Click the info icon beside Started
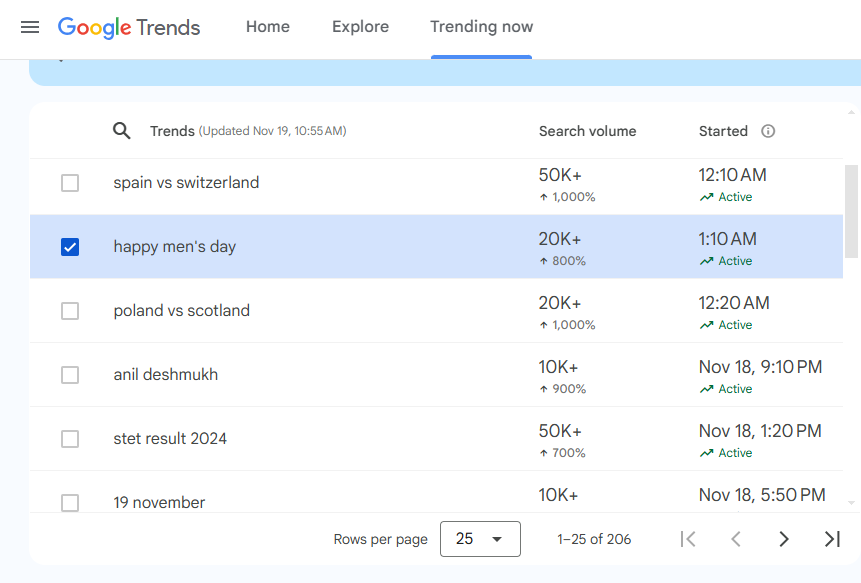The width and height of the screenshot is (861, 583). [x=768, y=131]
